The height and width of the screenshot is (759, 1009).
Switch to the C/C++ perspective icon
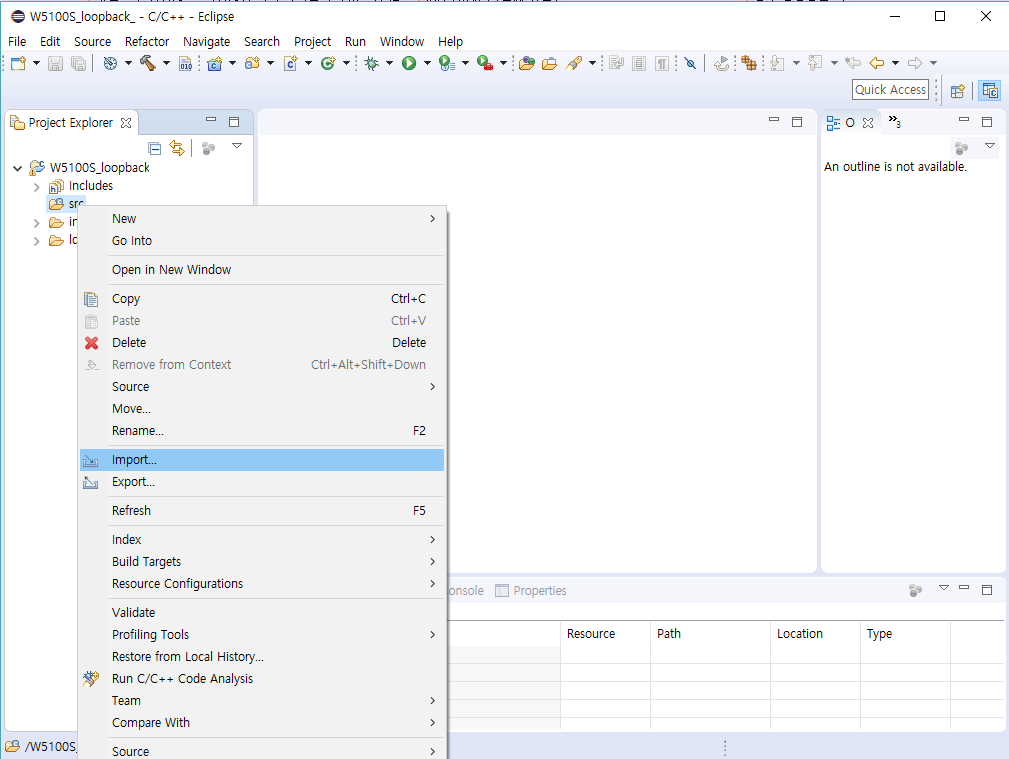coord(990,91)
